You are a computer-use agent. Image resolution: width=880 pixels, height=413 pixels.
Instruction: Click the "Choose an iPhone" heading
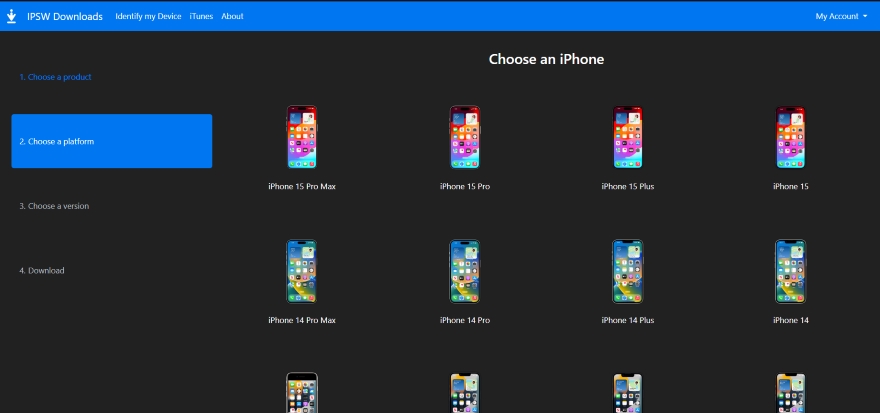[546, 59]
